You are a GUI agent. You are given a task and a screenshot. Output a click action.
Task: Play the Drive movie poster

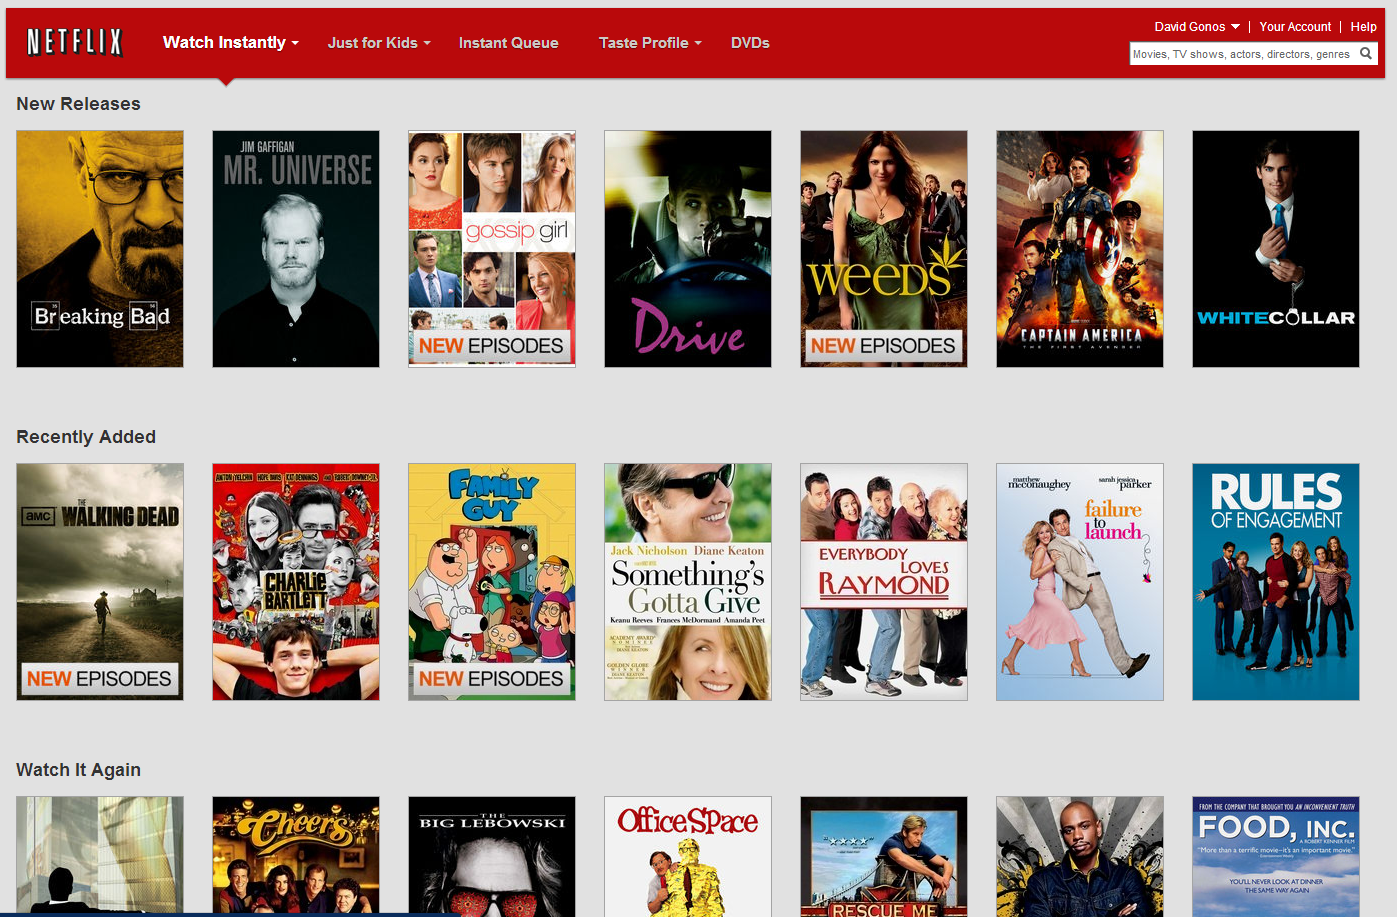coord(688,249)
